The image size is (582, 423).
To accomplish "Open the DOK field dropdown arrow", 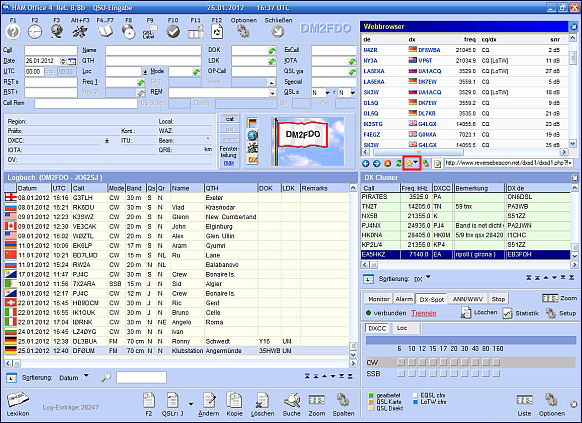I will 272,51.
